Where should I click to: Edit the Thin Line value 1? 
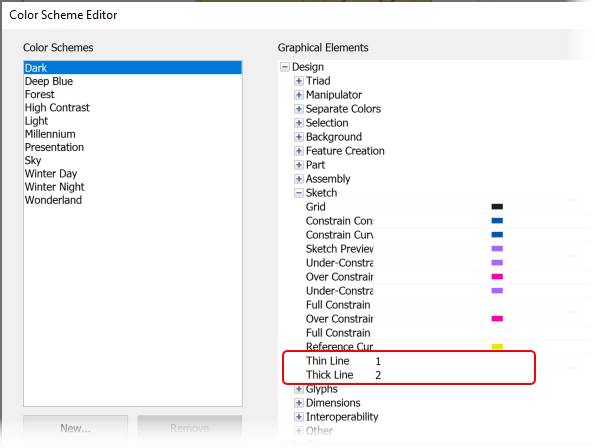(x=378, y=361)
